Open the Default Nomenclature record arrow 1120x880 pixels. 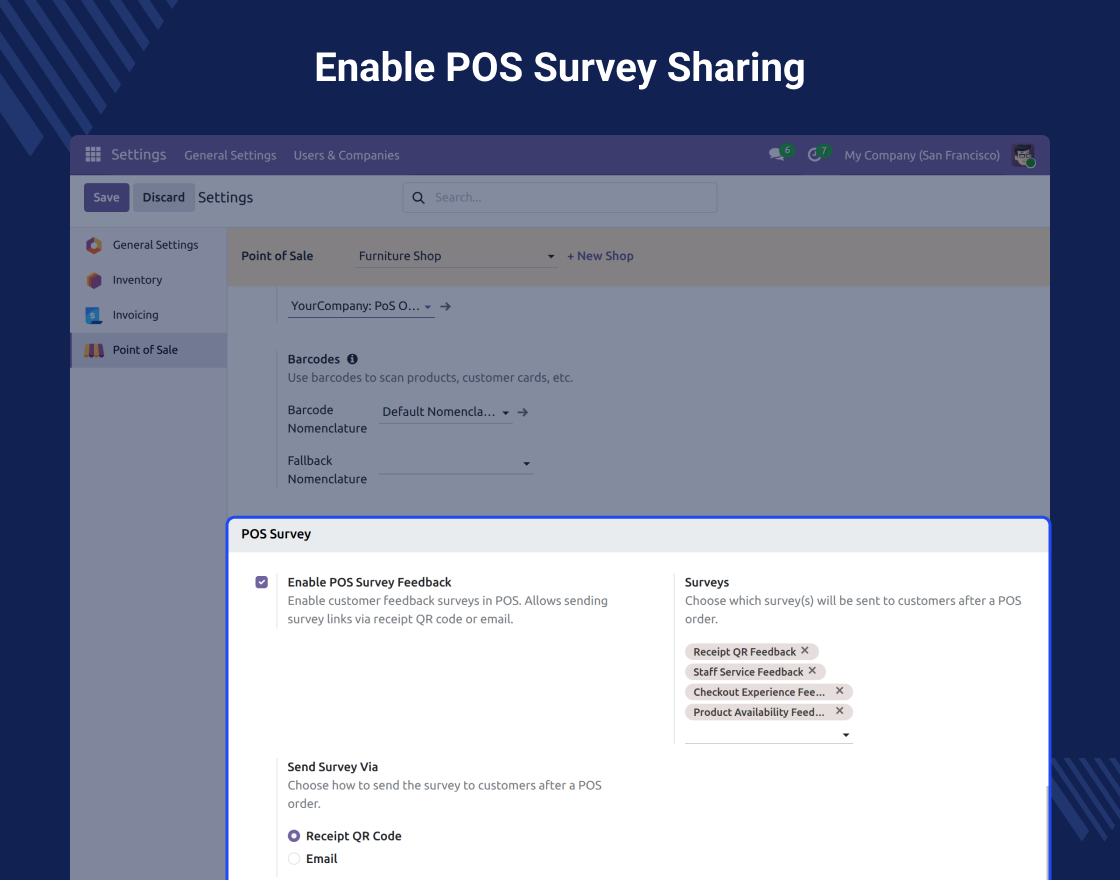coord(523,412)
